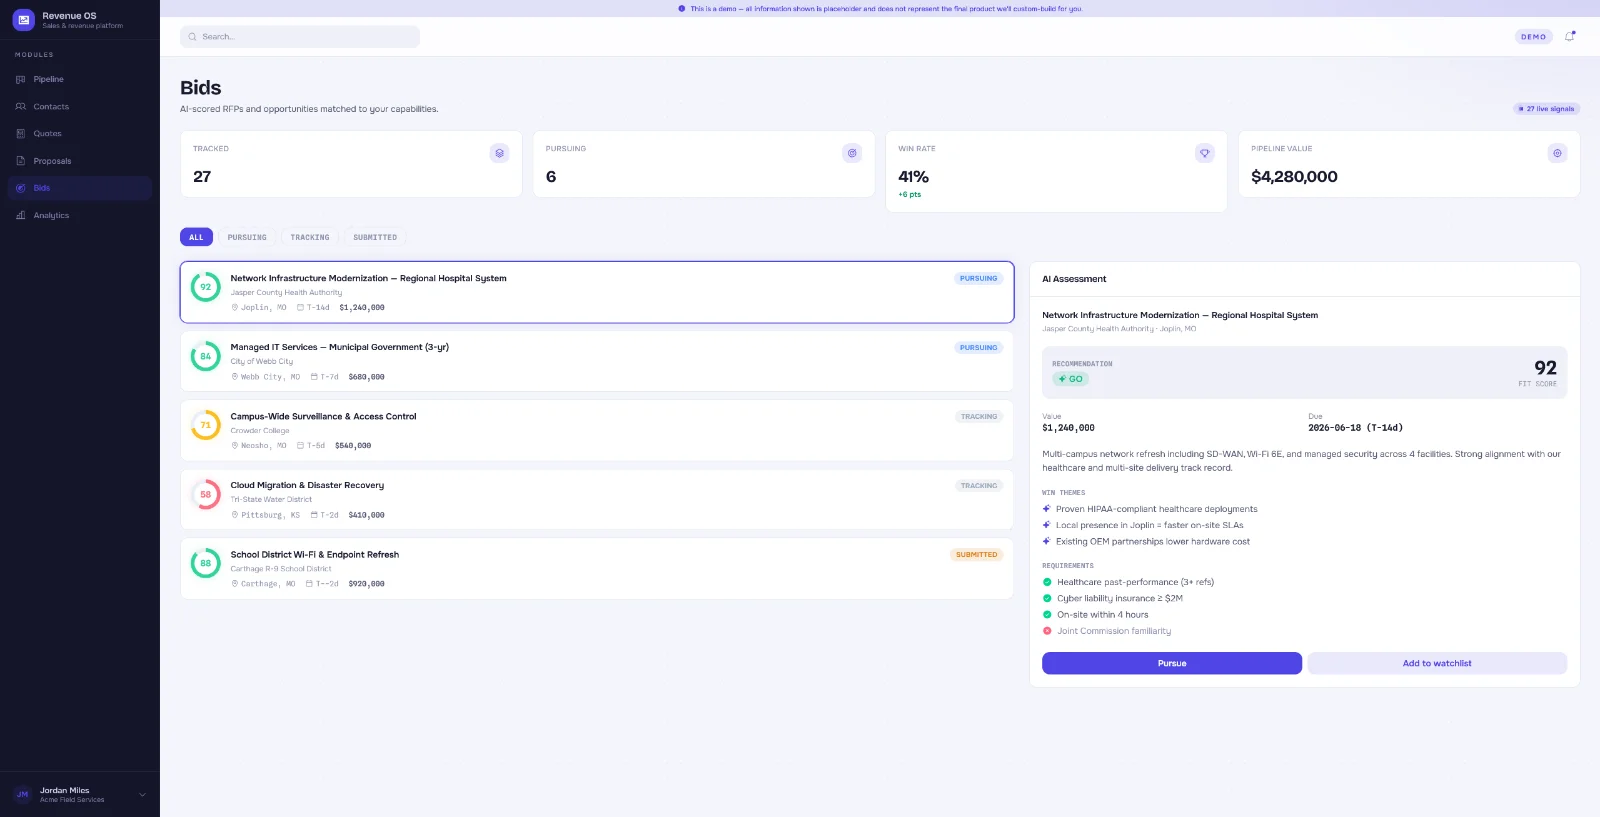1600x817 pixels.
Task: Click the due date 2026-06-18 (T-14d)
Action: 1355,428
